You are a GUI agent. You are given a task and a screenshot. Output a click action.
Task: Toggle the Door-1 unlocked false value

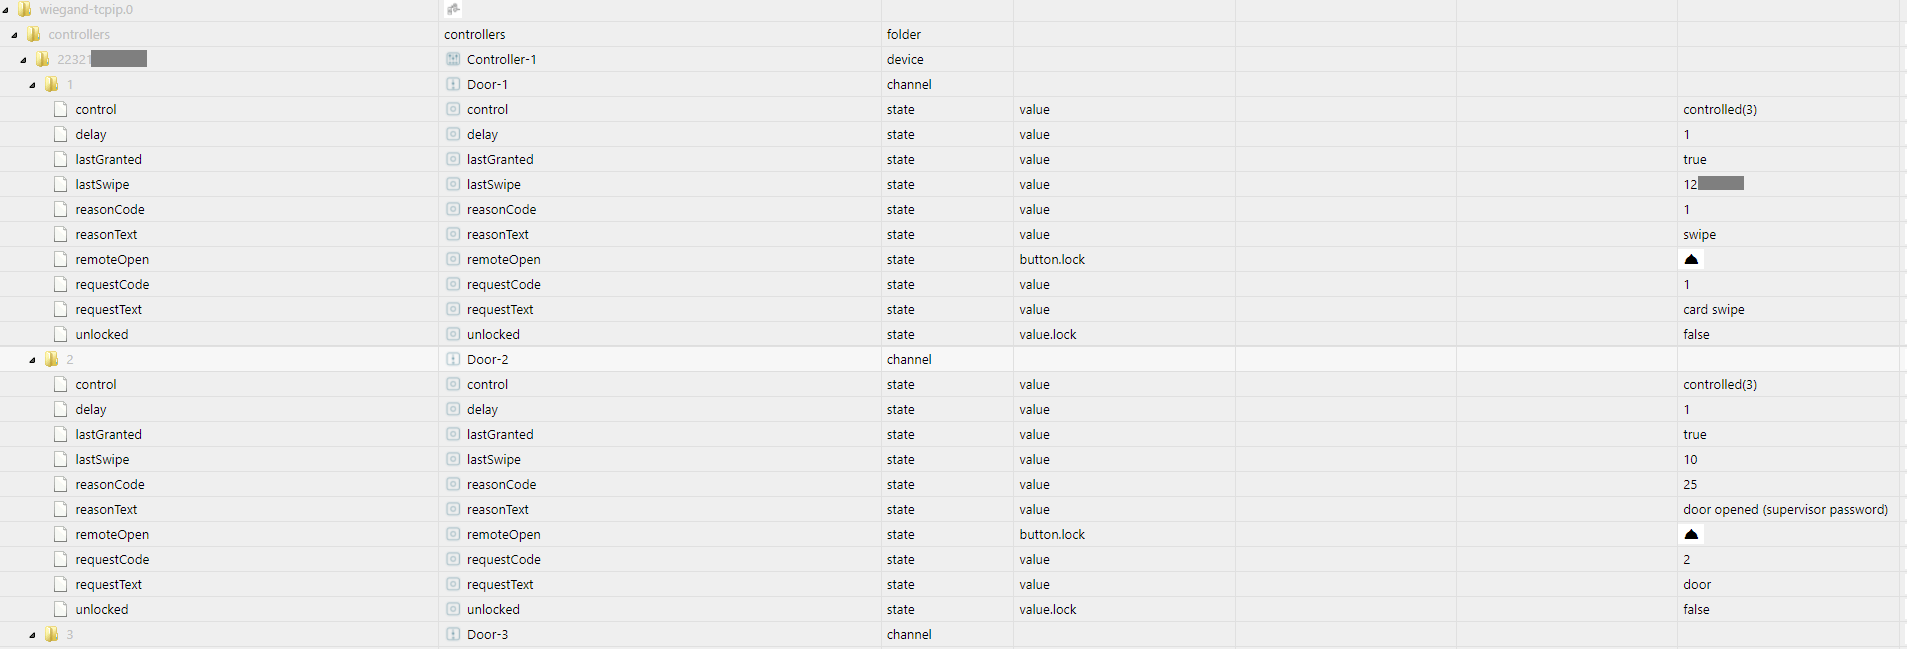point(1696,334)
